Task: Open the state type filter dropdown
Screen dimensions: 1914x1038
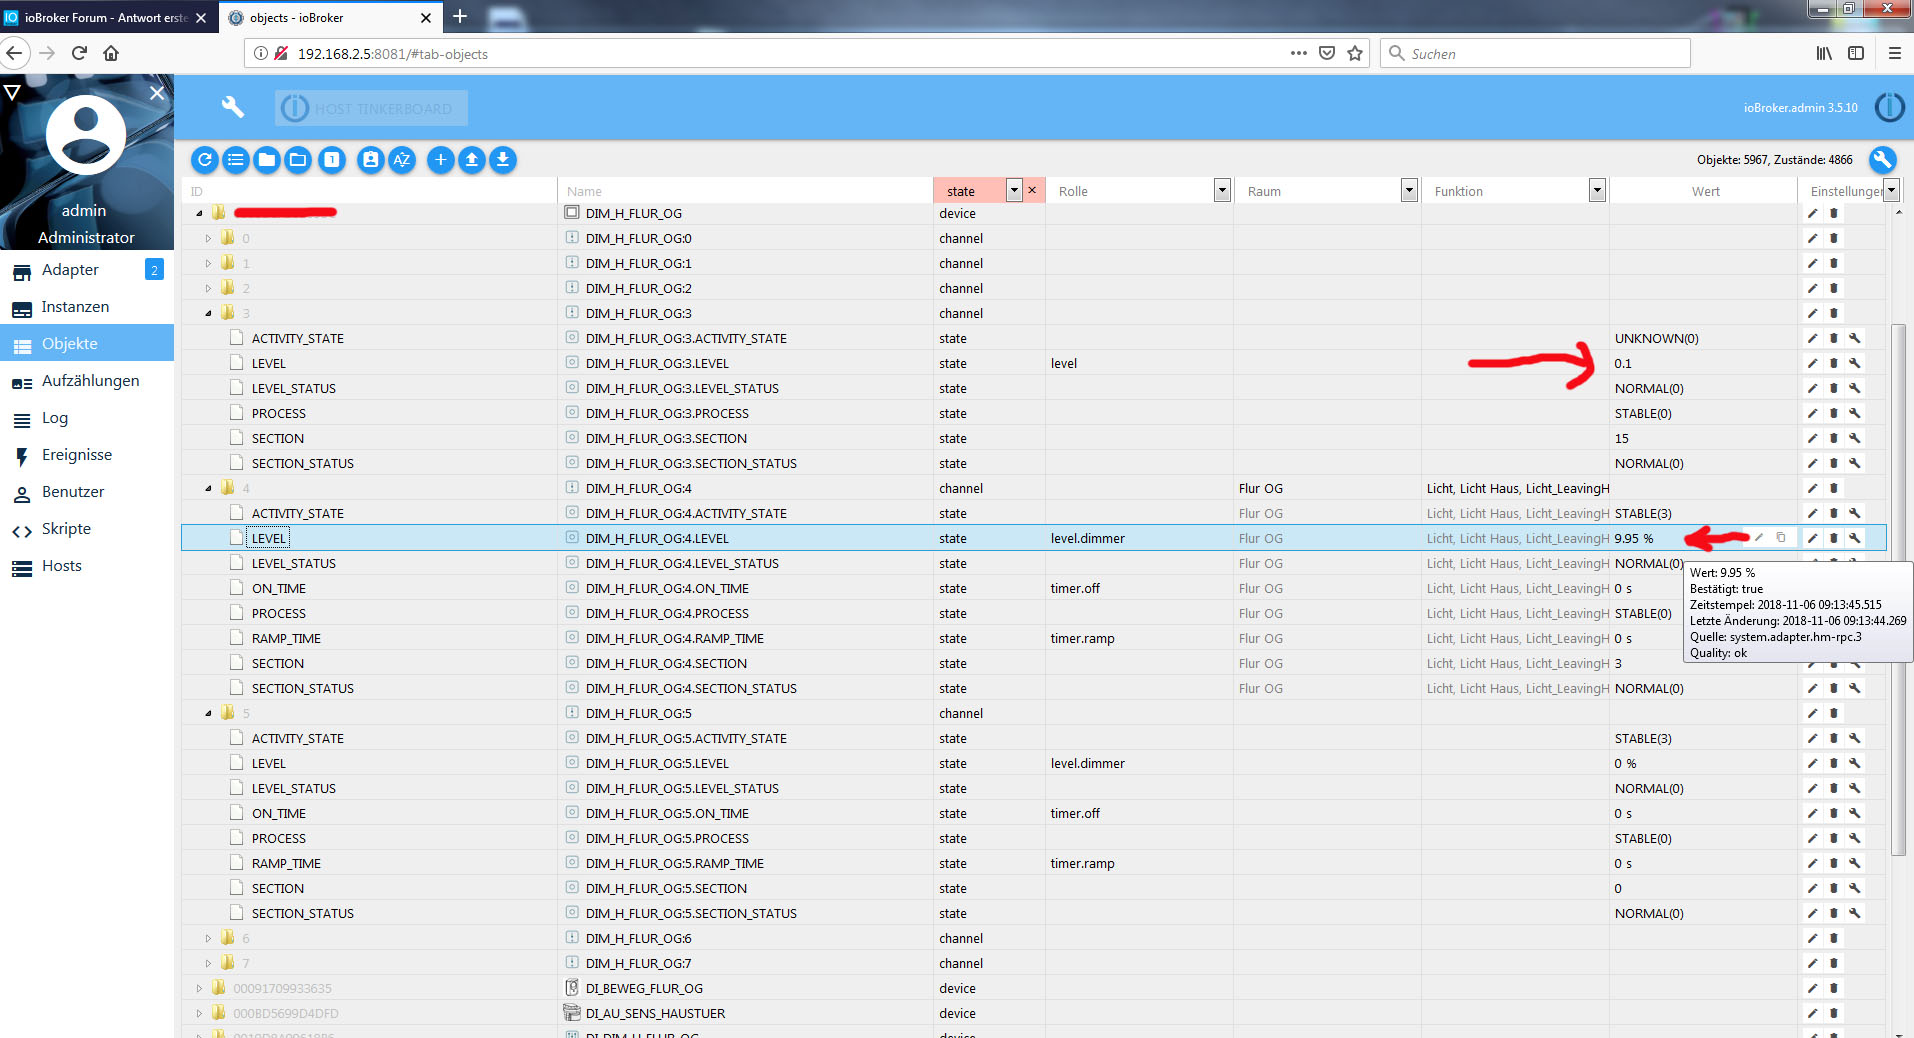Action: [1014, 190]
